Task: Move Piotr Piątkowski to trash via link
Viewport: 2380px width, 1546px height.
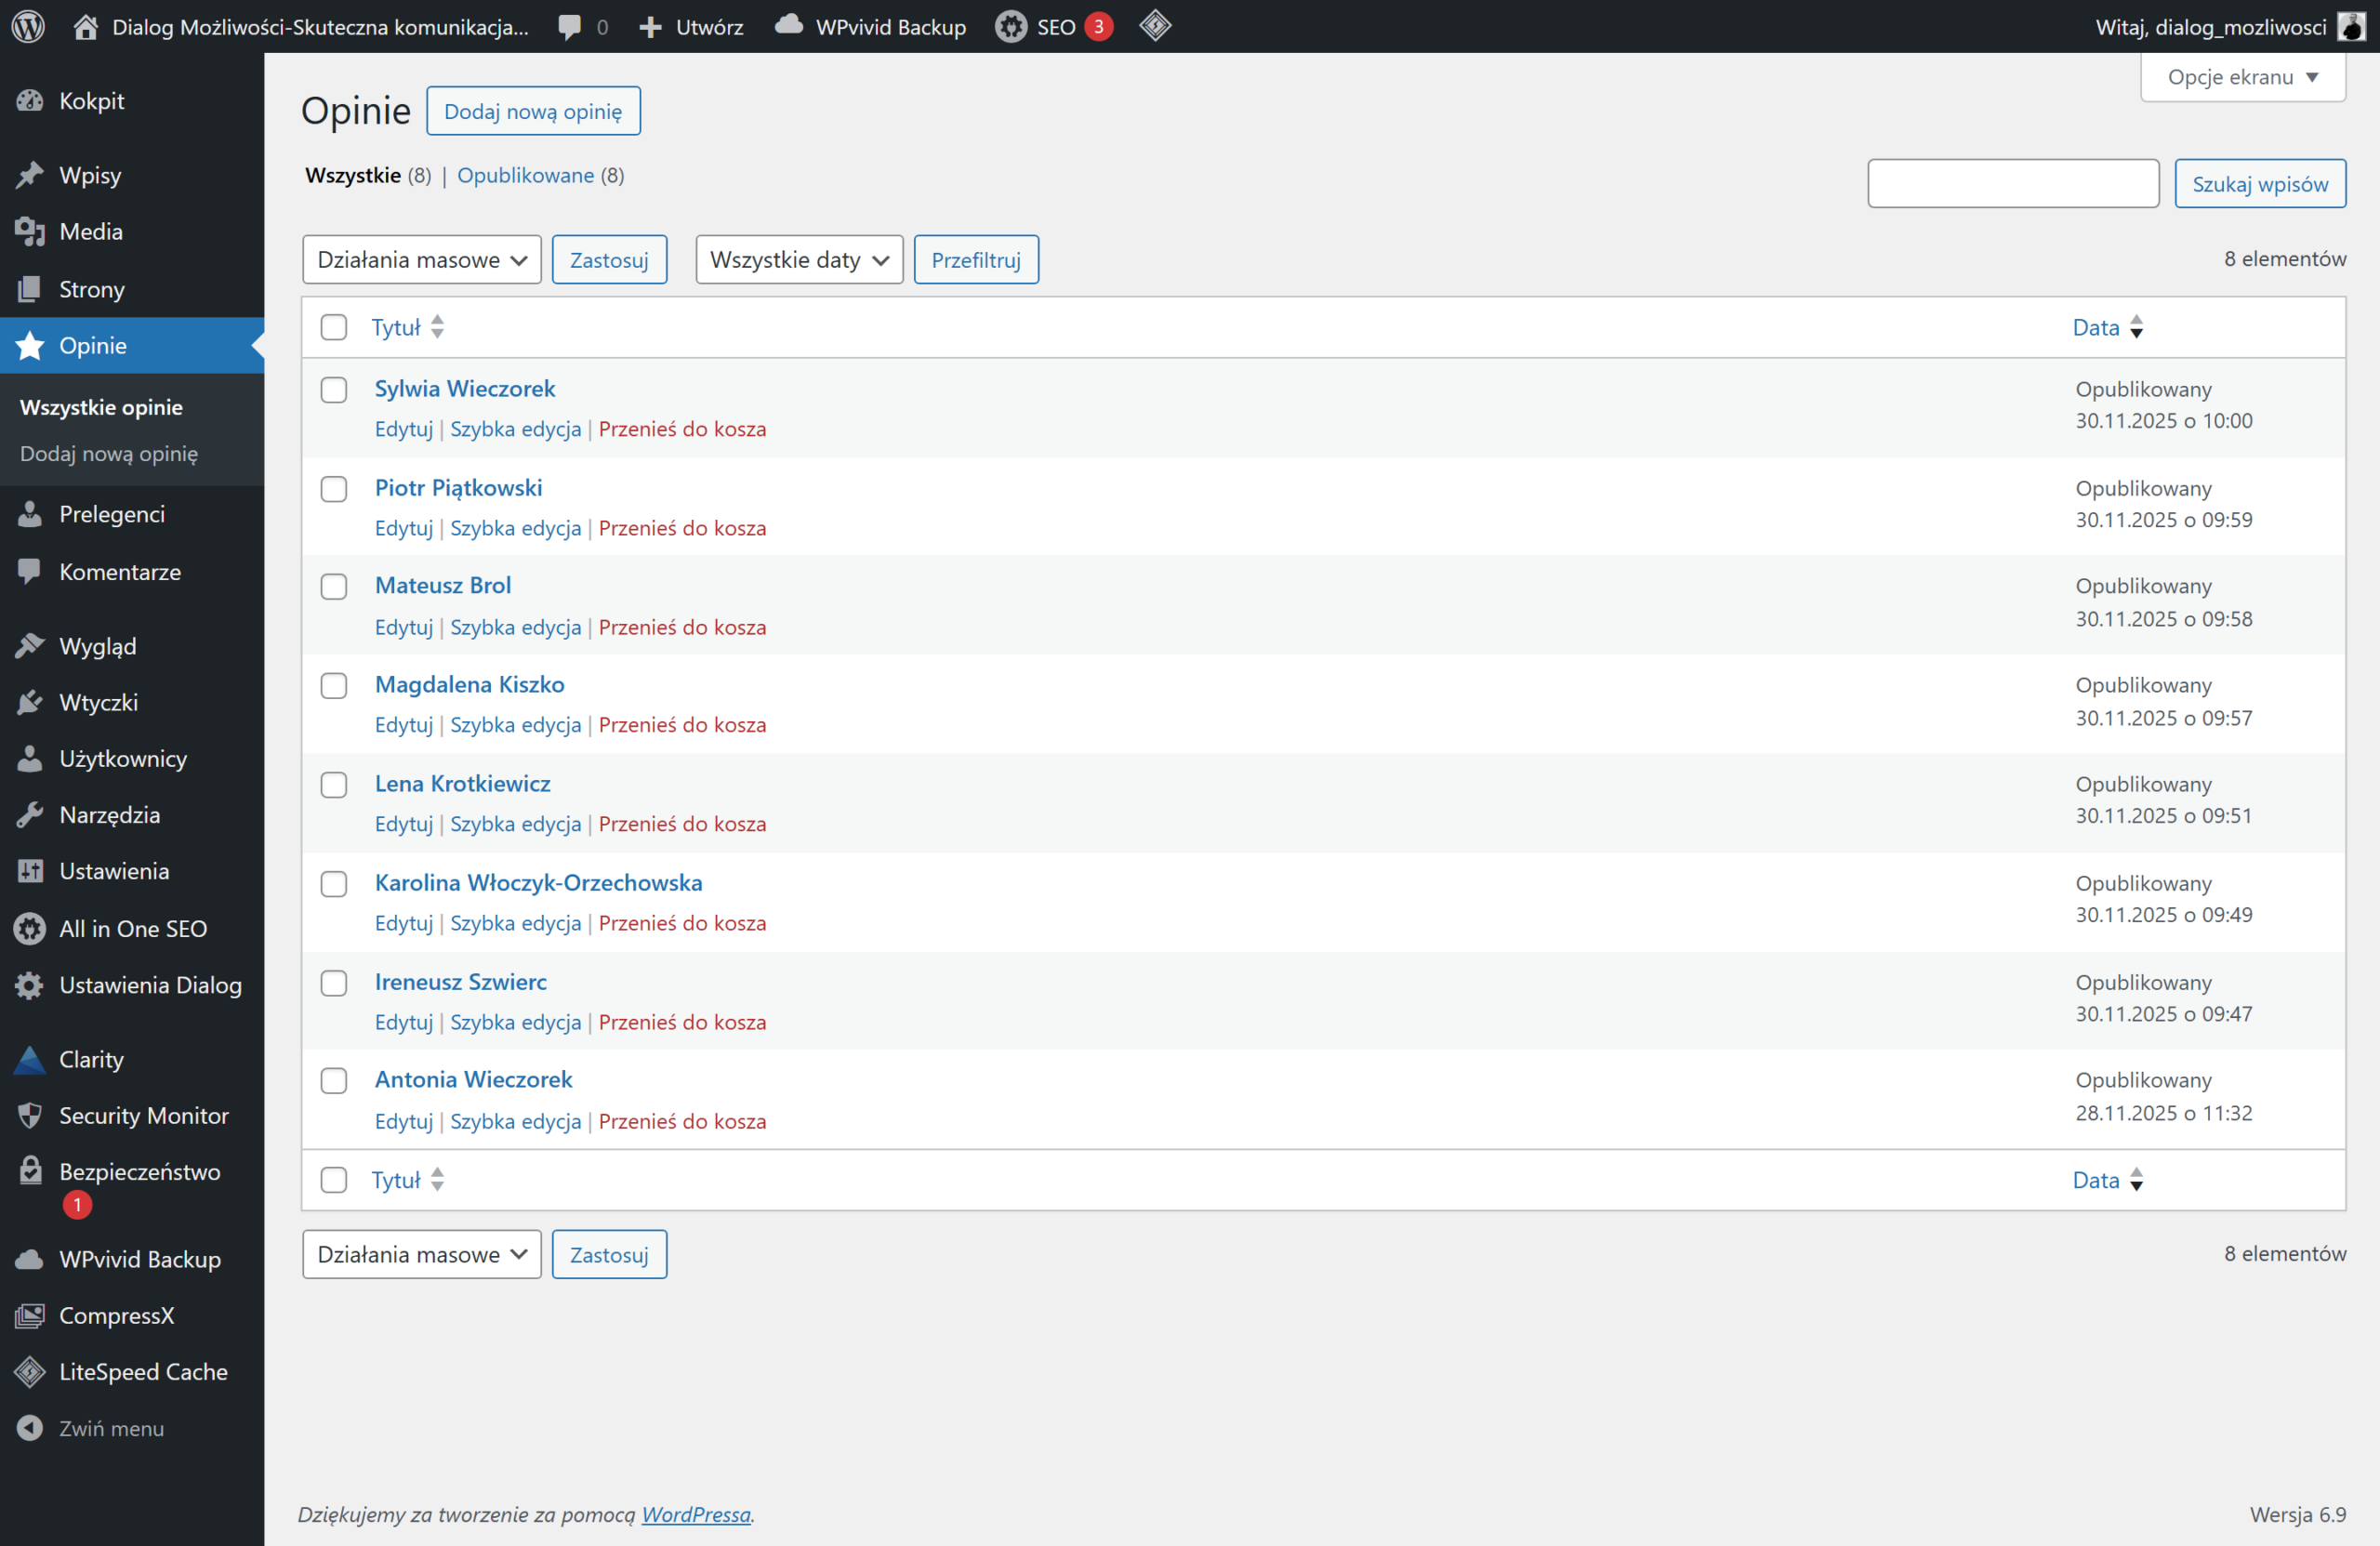Action: coord(682,528)
